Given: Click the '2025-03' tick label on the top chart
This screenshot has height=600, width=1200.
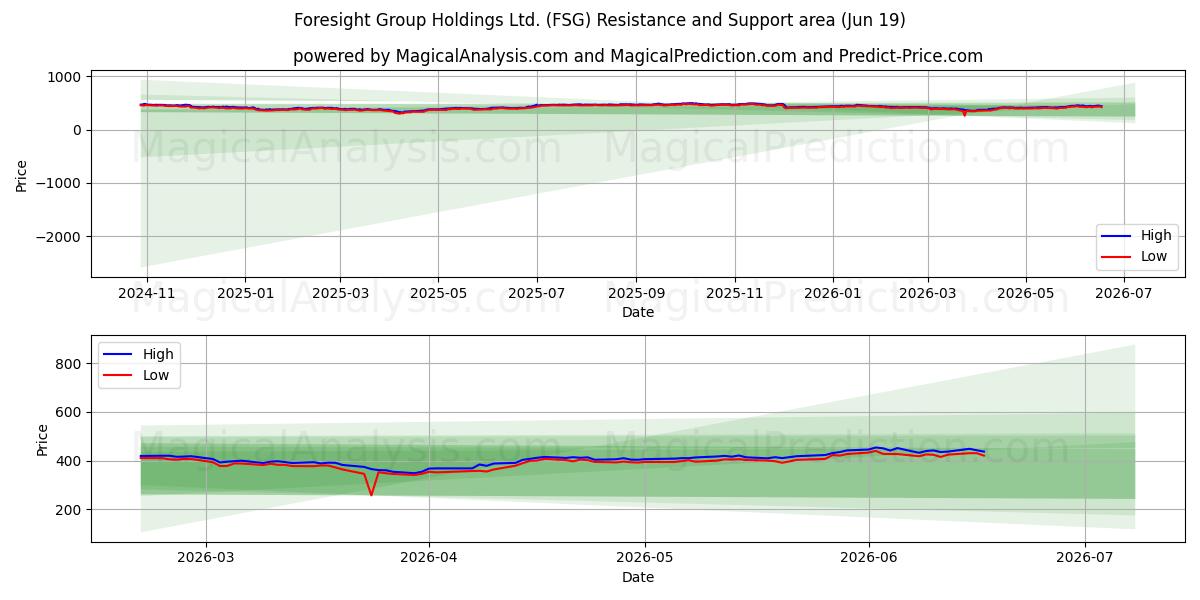Looking at the screenshot, I should (340, 293).
